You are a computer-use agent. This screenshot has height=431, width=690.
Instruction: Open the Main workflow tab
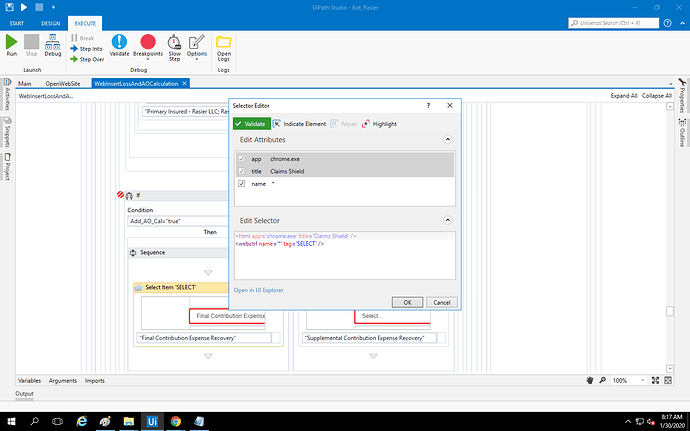click(25, 83)
